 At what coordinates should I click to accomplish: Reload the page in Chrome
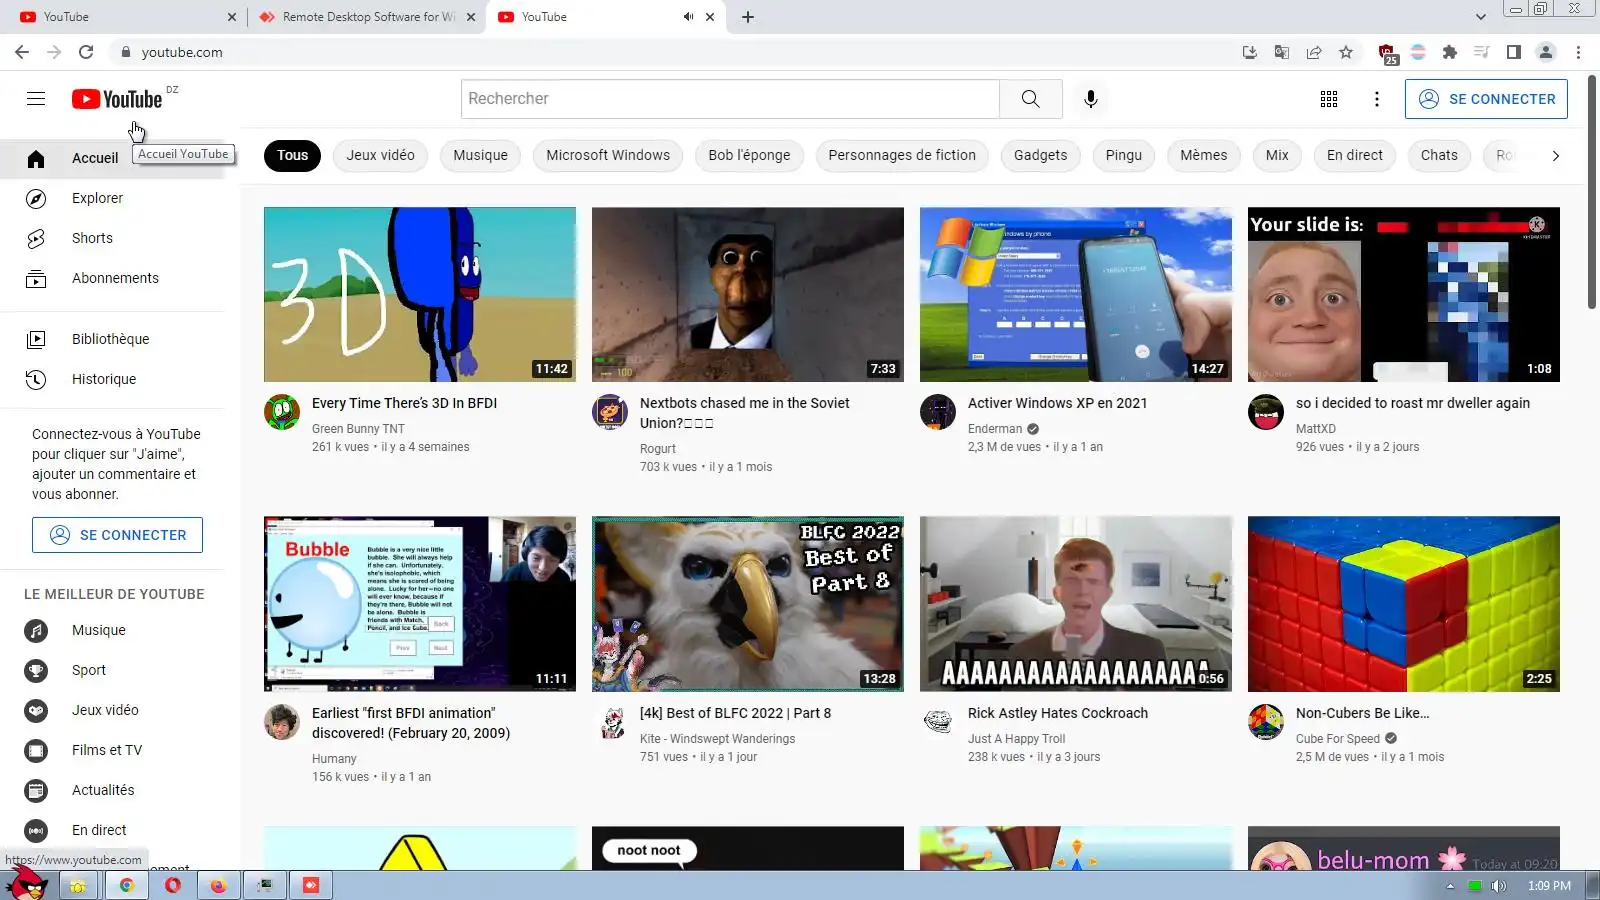[x=86, y=52]
